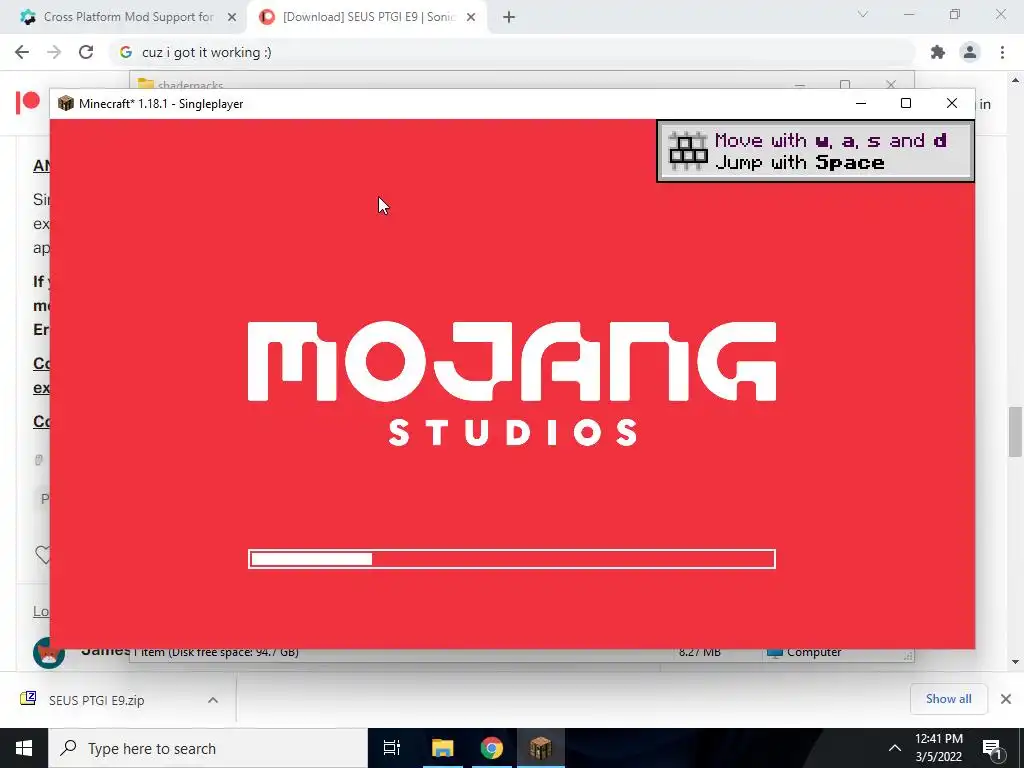Viewport: 1024px width, 768px height.
Task: Minimize the Minecraft window
Action: (861, 103)
